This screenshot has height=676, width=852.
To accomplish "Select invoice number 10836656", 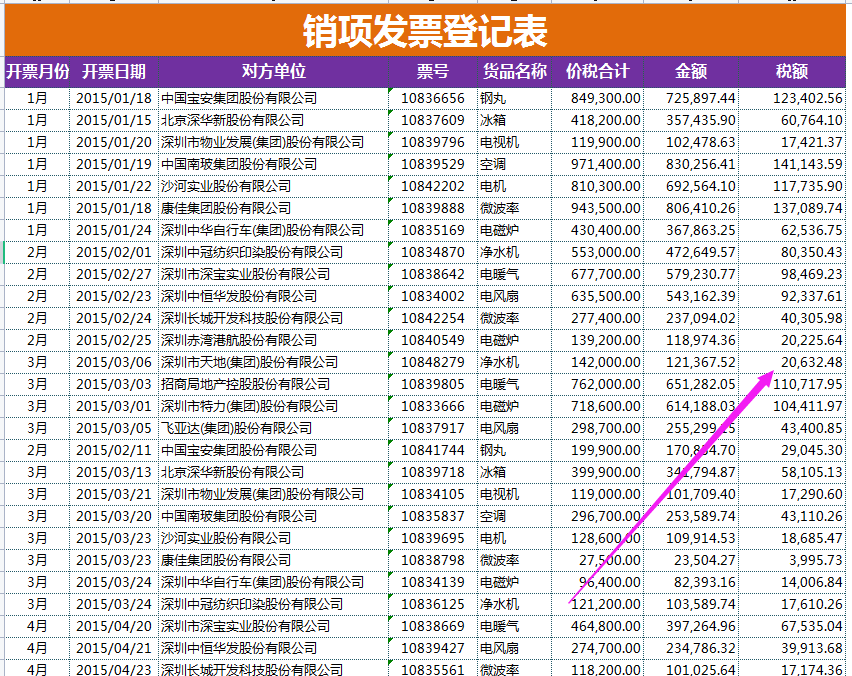I will 433,98.
